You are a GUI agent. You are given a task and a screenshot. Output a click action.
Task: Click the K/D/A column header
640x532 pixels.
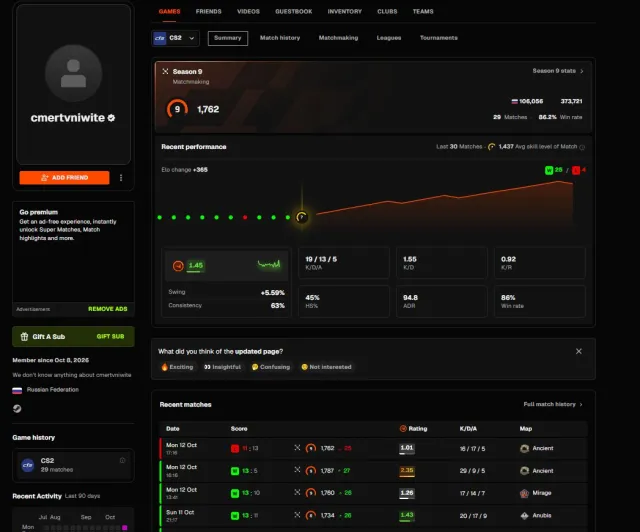[468, 429]
